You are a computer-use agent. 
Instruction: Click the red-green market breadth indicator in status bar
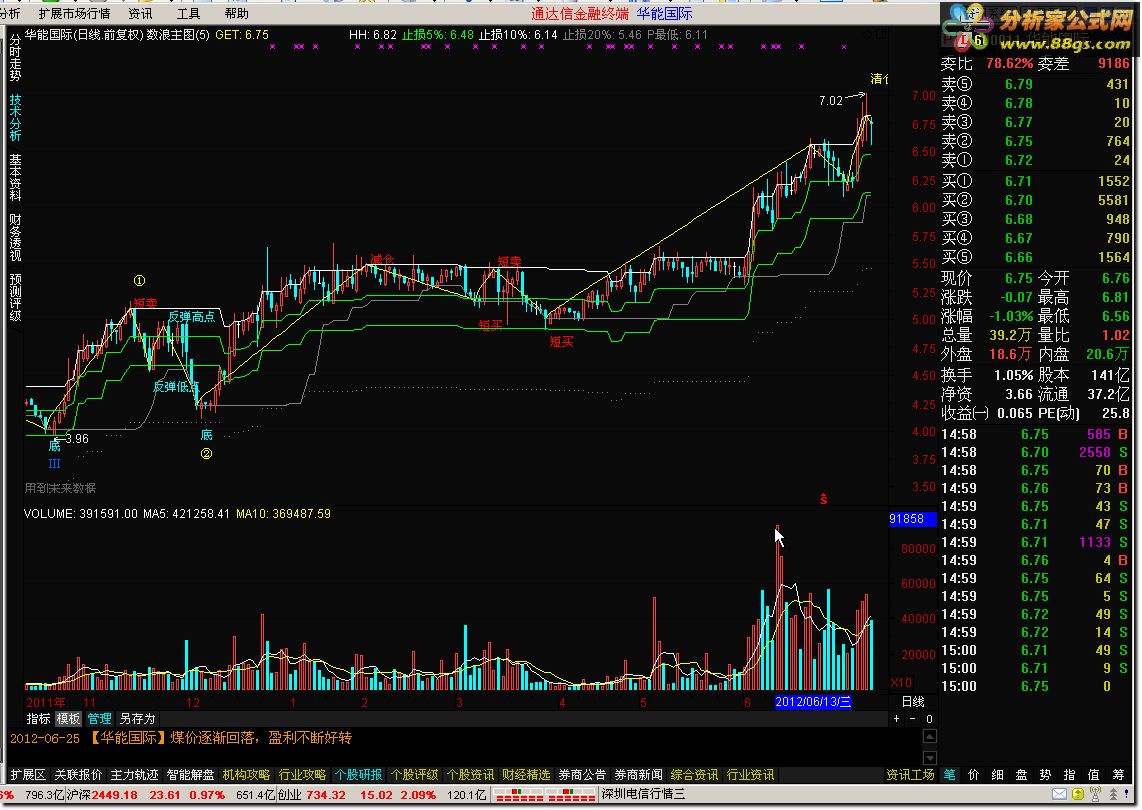click(545, 794)
